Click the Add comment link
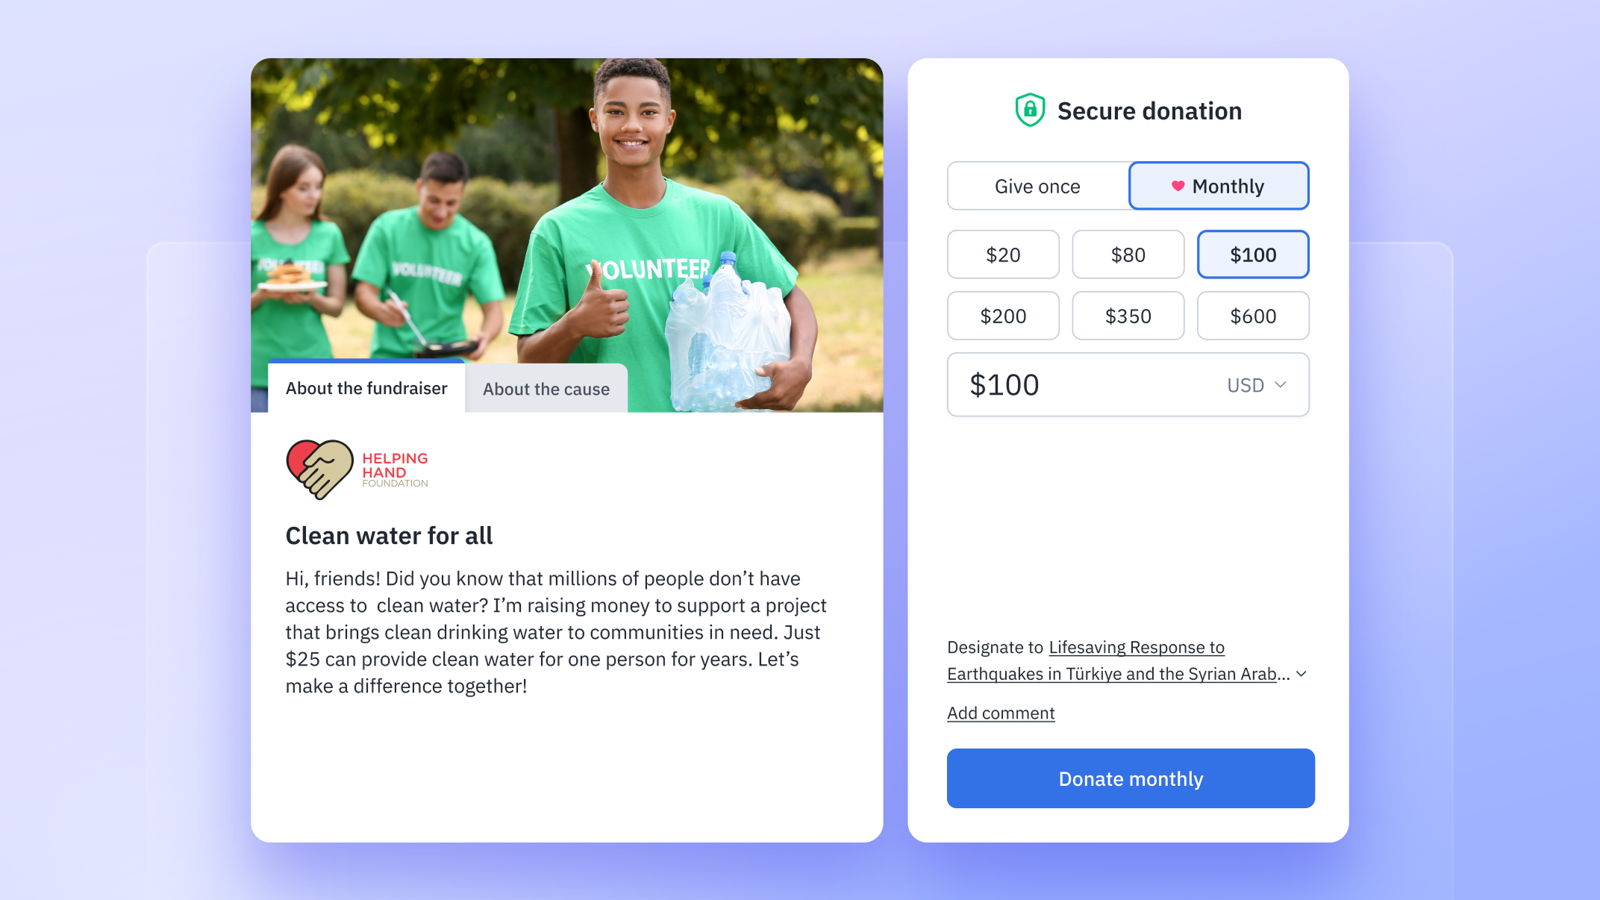The height and width of the screenshot is (900, 1600). pos(1001,713)
